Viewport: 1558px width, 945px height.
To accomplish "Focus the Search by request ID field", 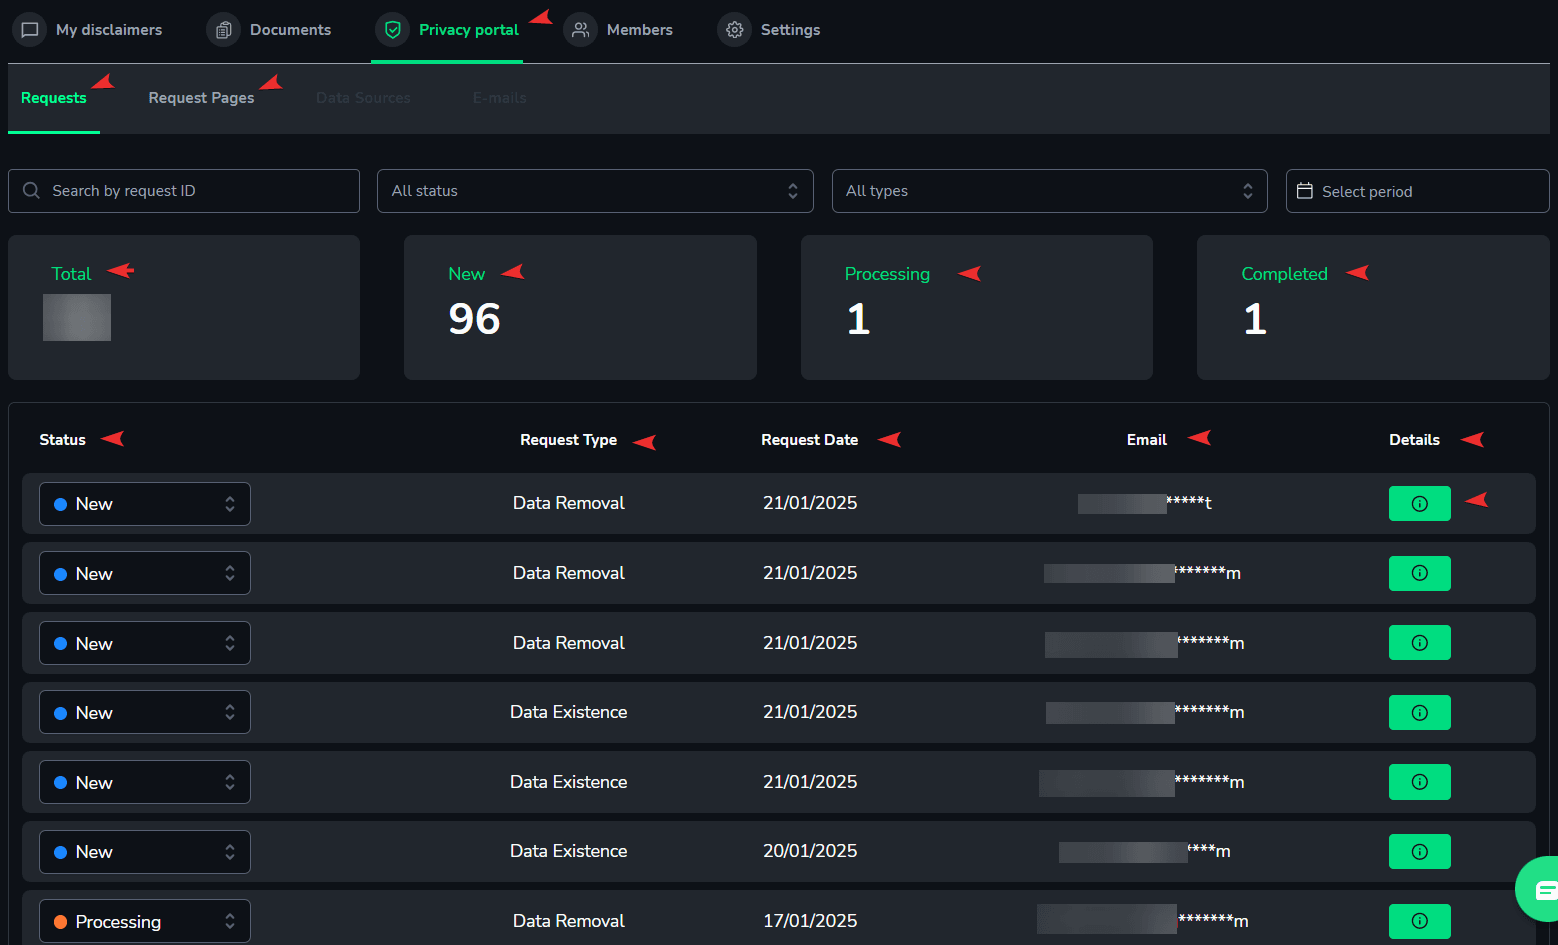I will 184,191.
